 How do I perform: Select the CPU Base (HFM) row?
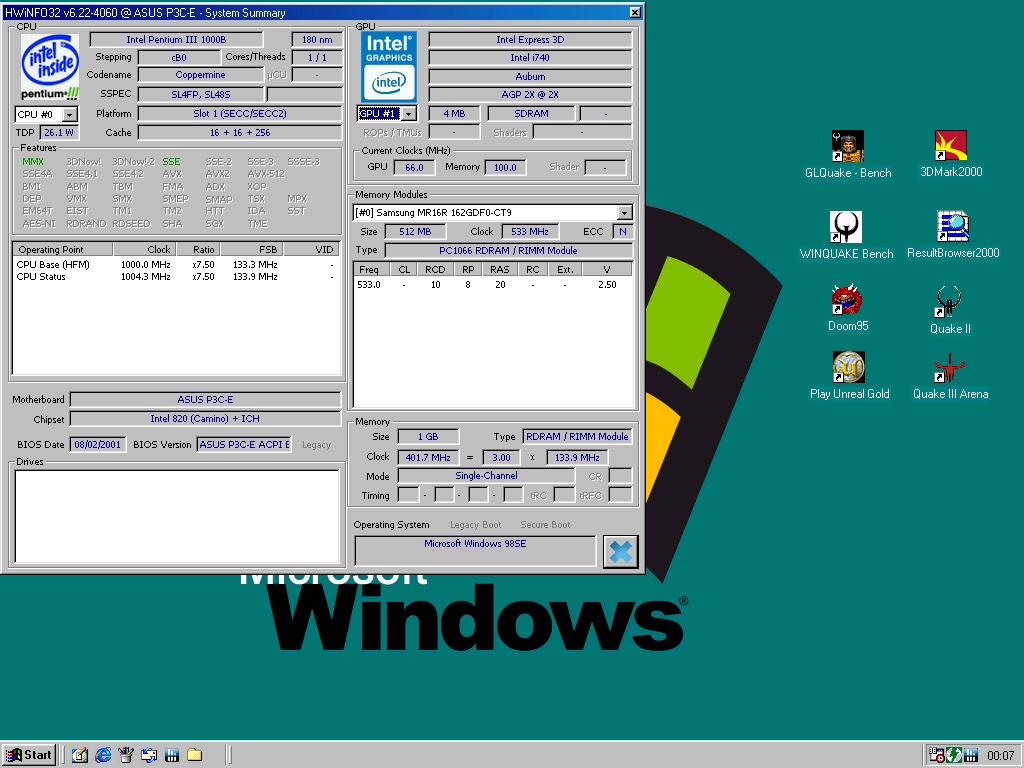coord(176,264)
